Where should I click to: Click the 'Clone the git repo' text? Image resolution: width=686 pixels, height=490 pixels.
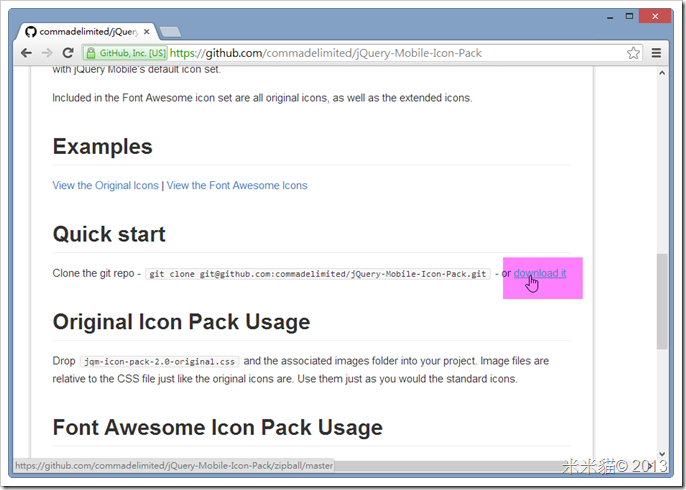(93, 273)
